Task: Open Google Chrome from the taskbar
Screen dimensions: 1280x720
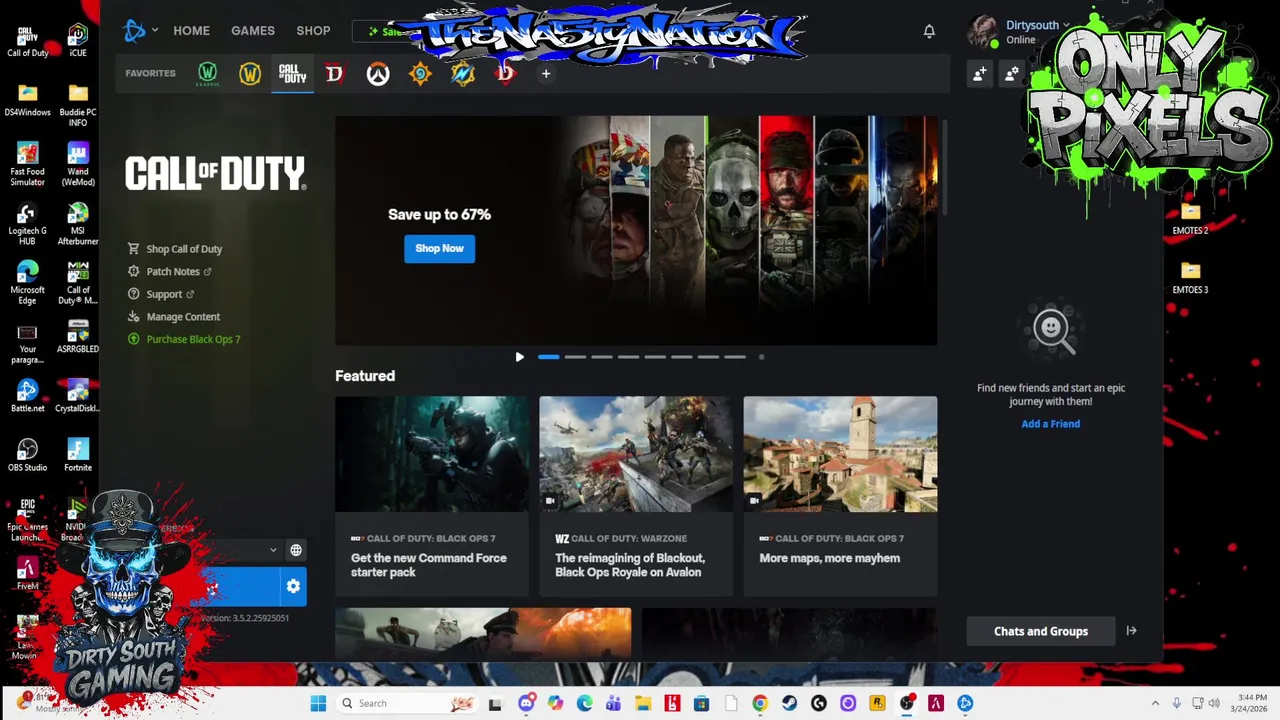Action: click(760, 703)
